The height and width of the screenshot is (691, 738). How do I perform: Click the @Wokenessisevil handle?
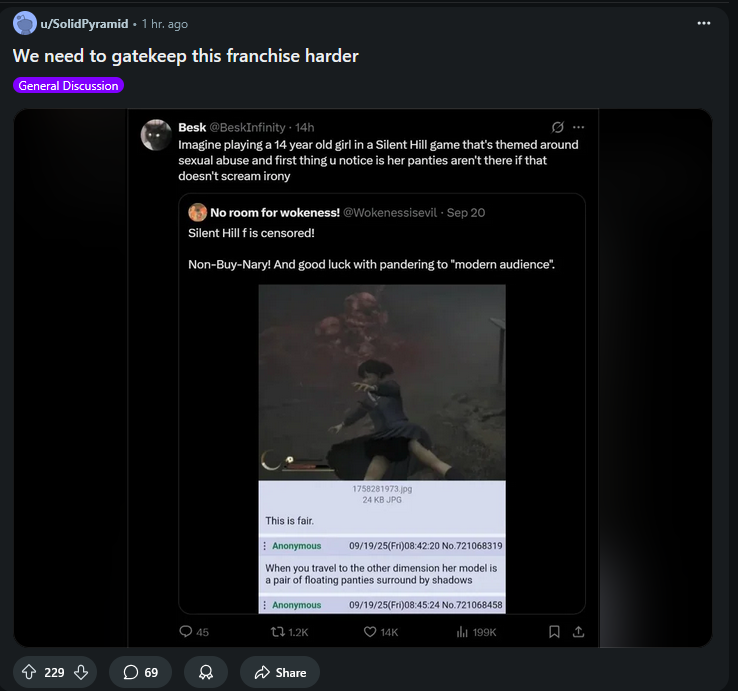tap(390, 213)
